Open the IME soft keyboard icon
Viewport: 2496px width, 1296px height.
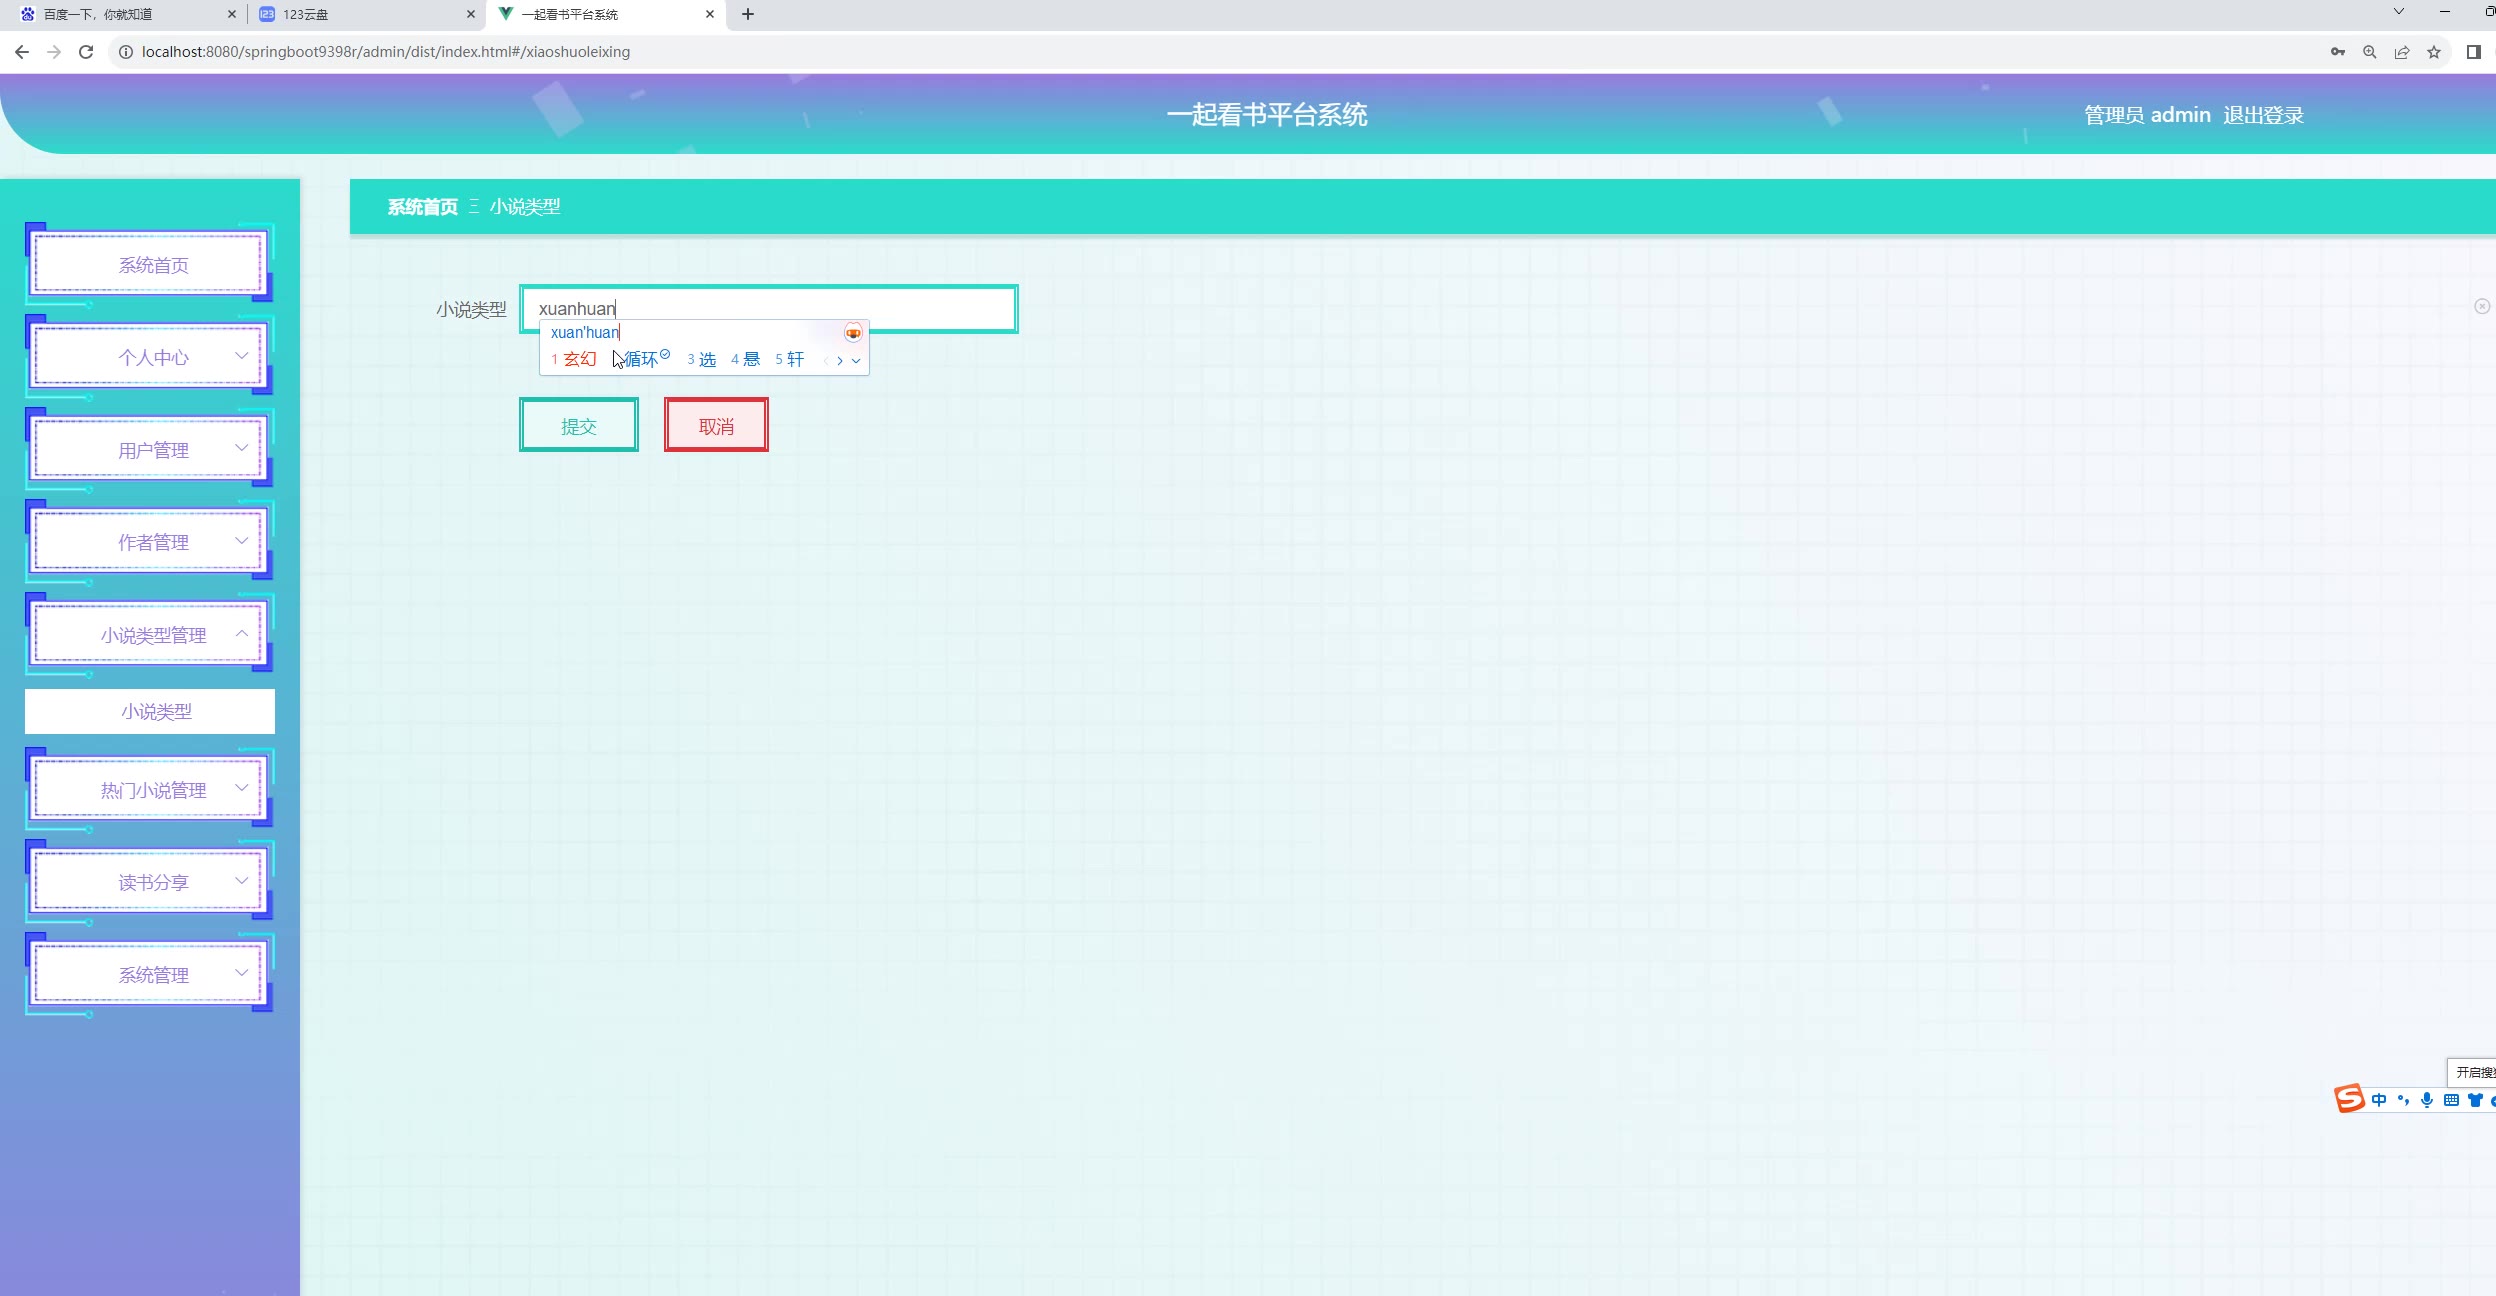(2451, 1100)
